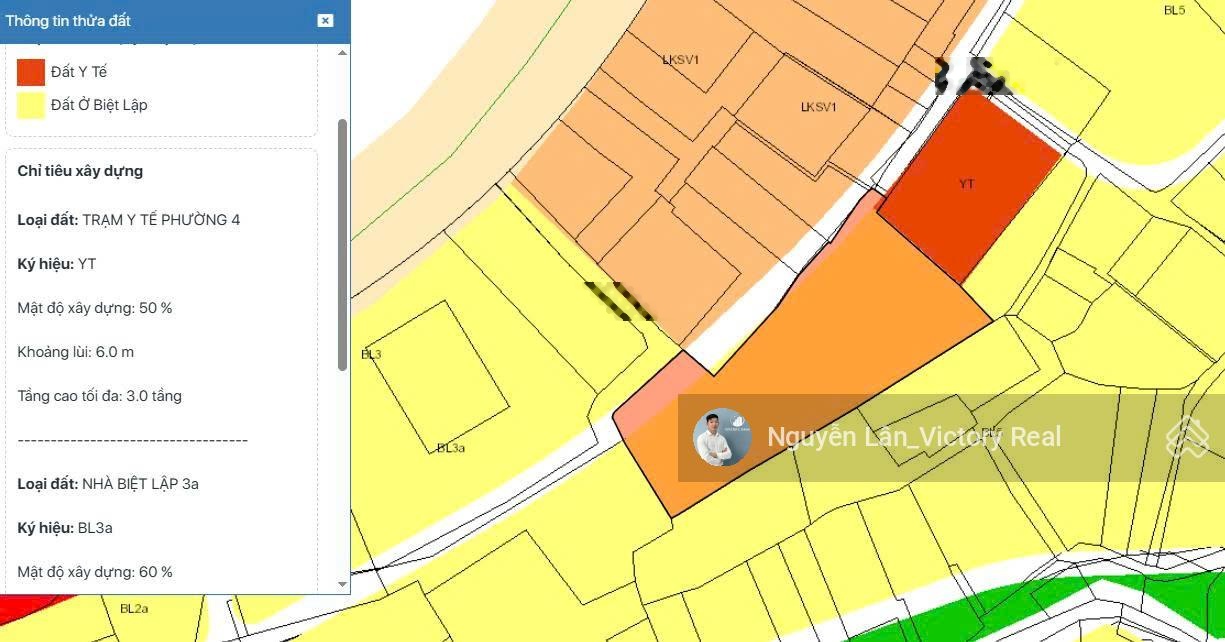Click 'Tầng cao tối đa: 3.0 tầng'
The width and height of the screenshot is (1225, 642).
click(x=100, y=396)
